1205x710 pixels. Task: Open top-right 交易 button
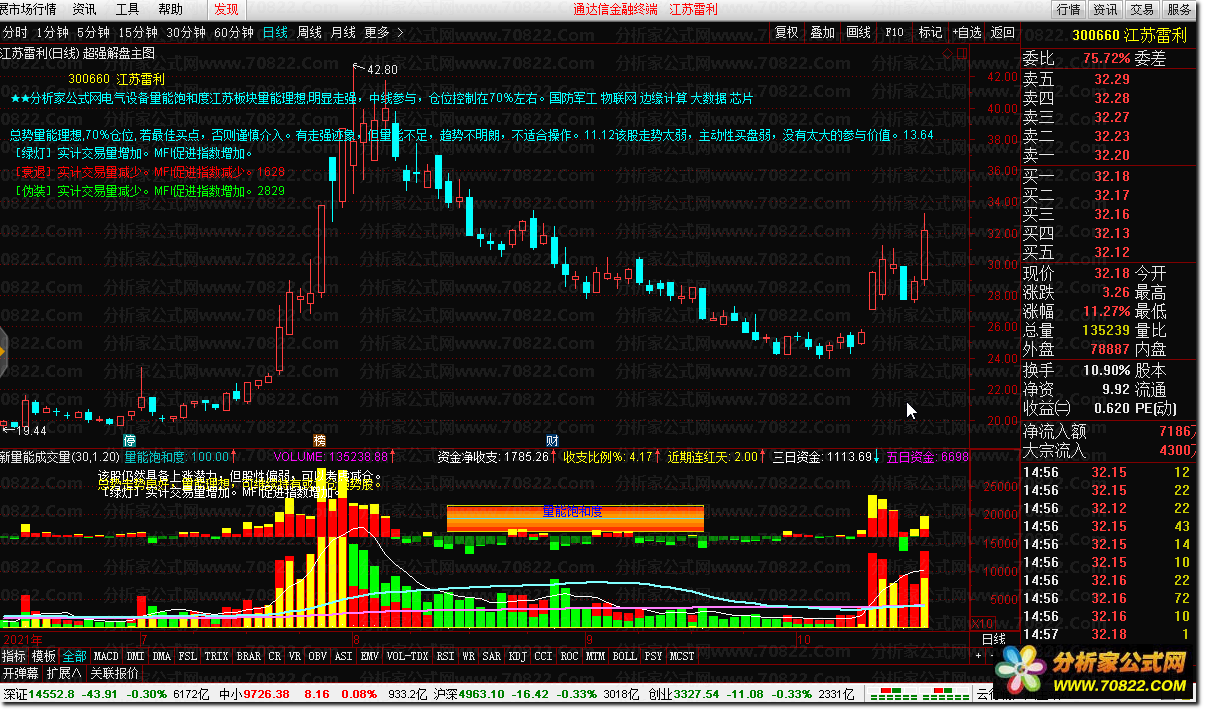click(x=1142, y=9)
